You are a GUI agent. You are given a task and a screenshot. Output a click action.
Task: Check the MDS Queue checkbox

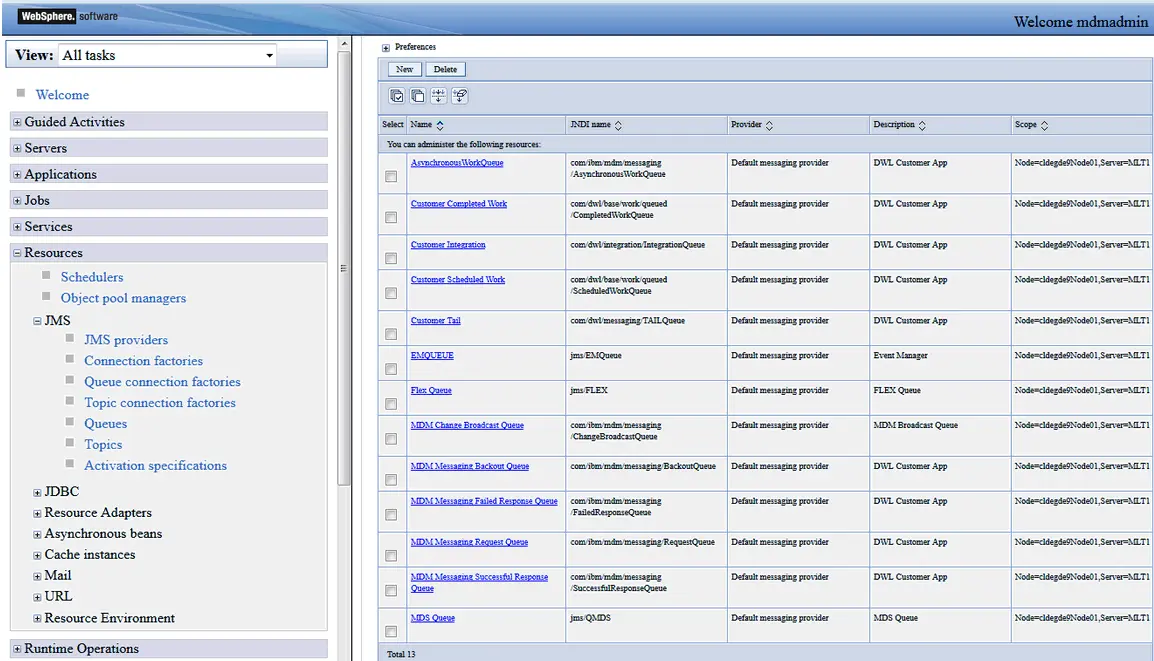point(391,630)
